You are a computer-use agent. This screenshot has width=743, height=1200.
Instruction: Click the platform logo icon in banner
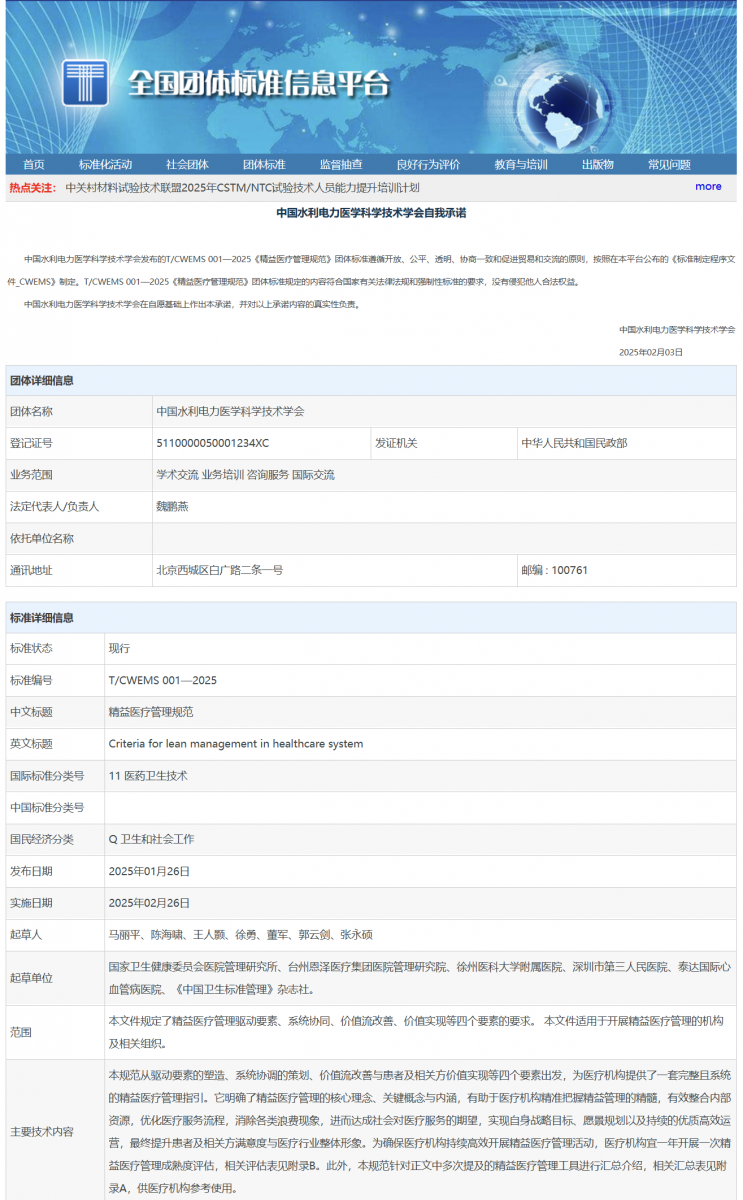pyautogui.click(x=84, y=82)
